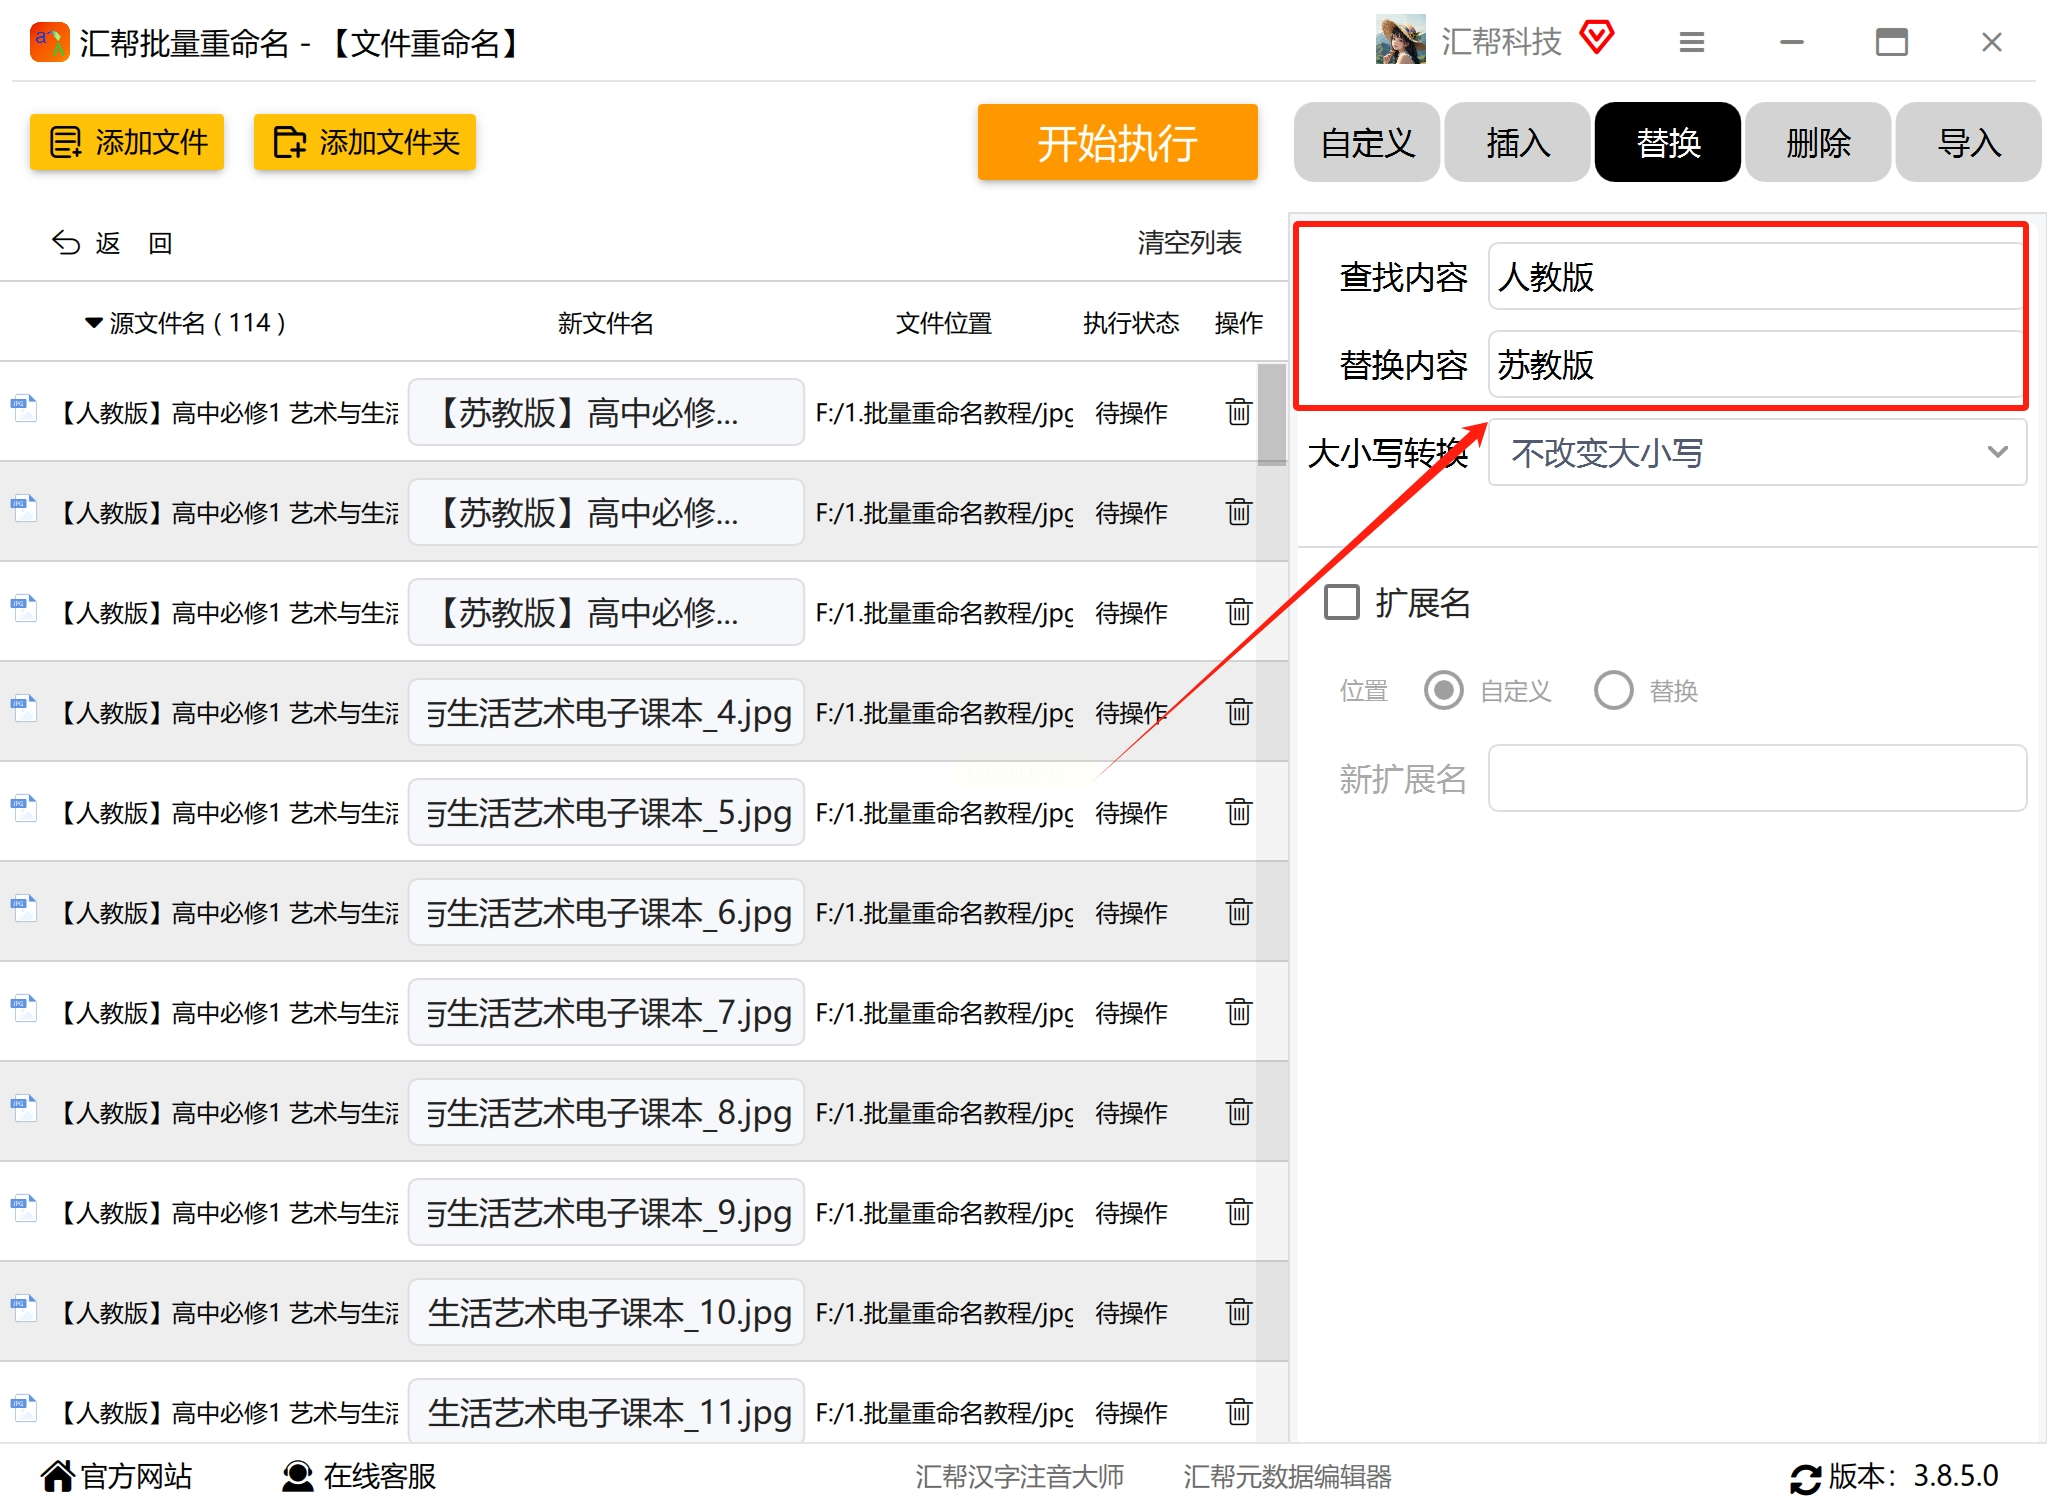Switch to the 删除 tab
The image size is (2047, 1509).
tap(1817, 143)
